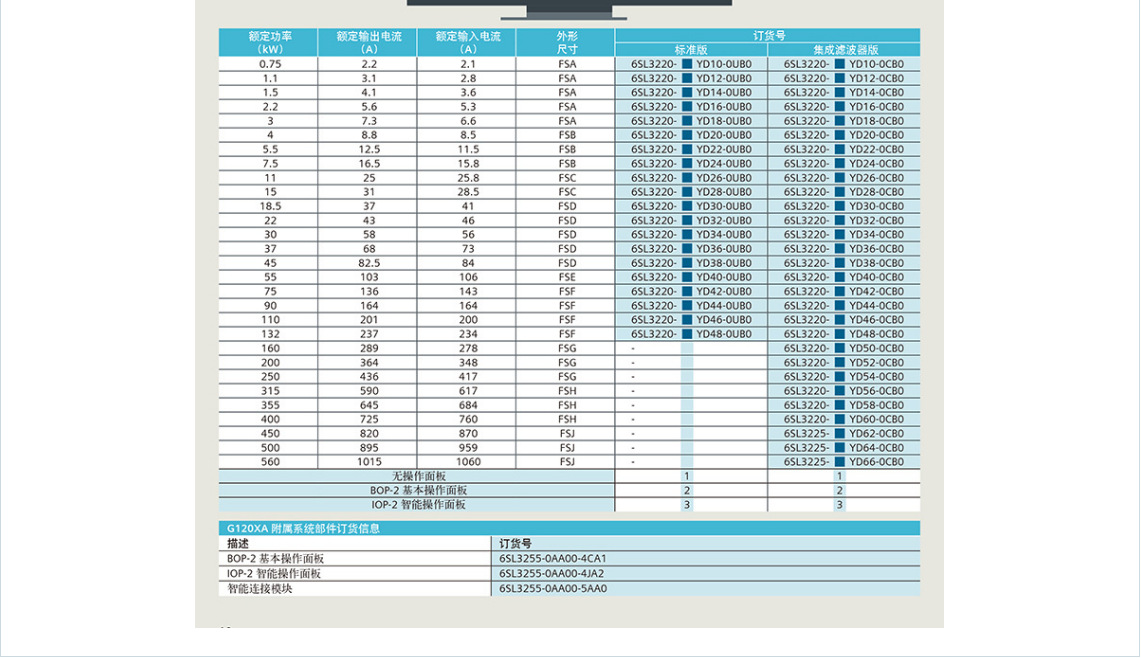The width and height of the screenshot is (1141, 658).
Task: Click the 额定输入电流 (A) column header
Action: click(x=467, y=43)
